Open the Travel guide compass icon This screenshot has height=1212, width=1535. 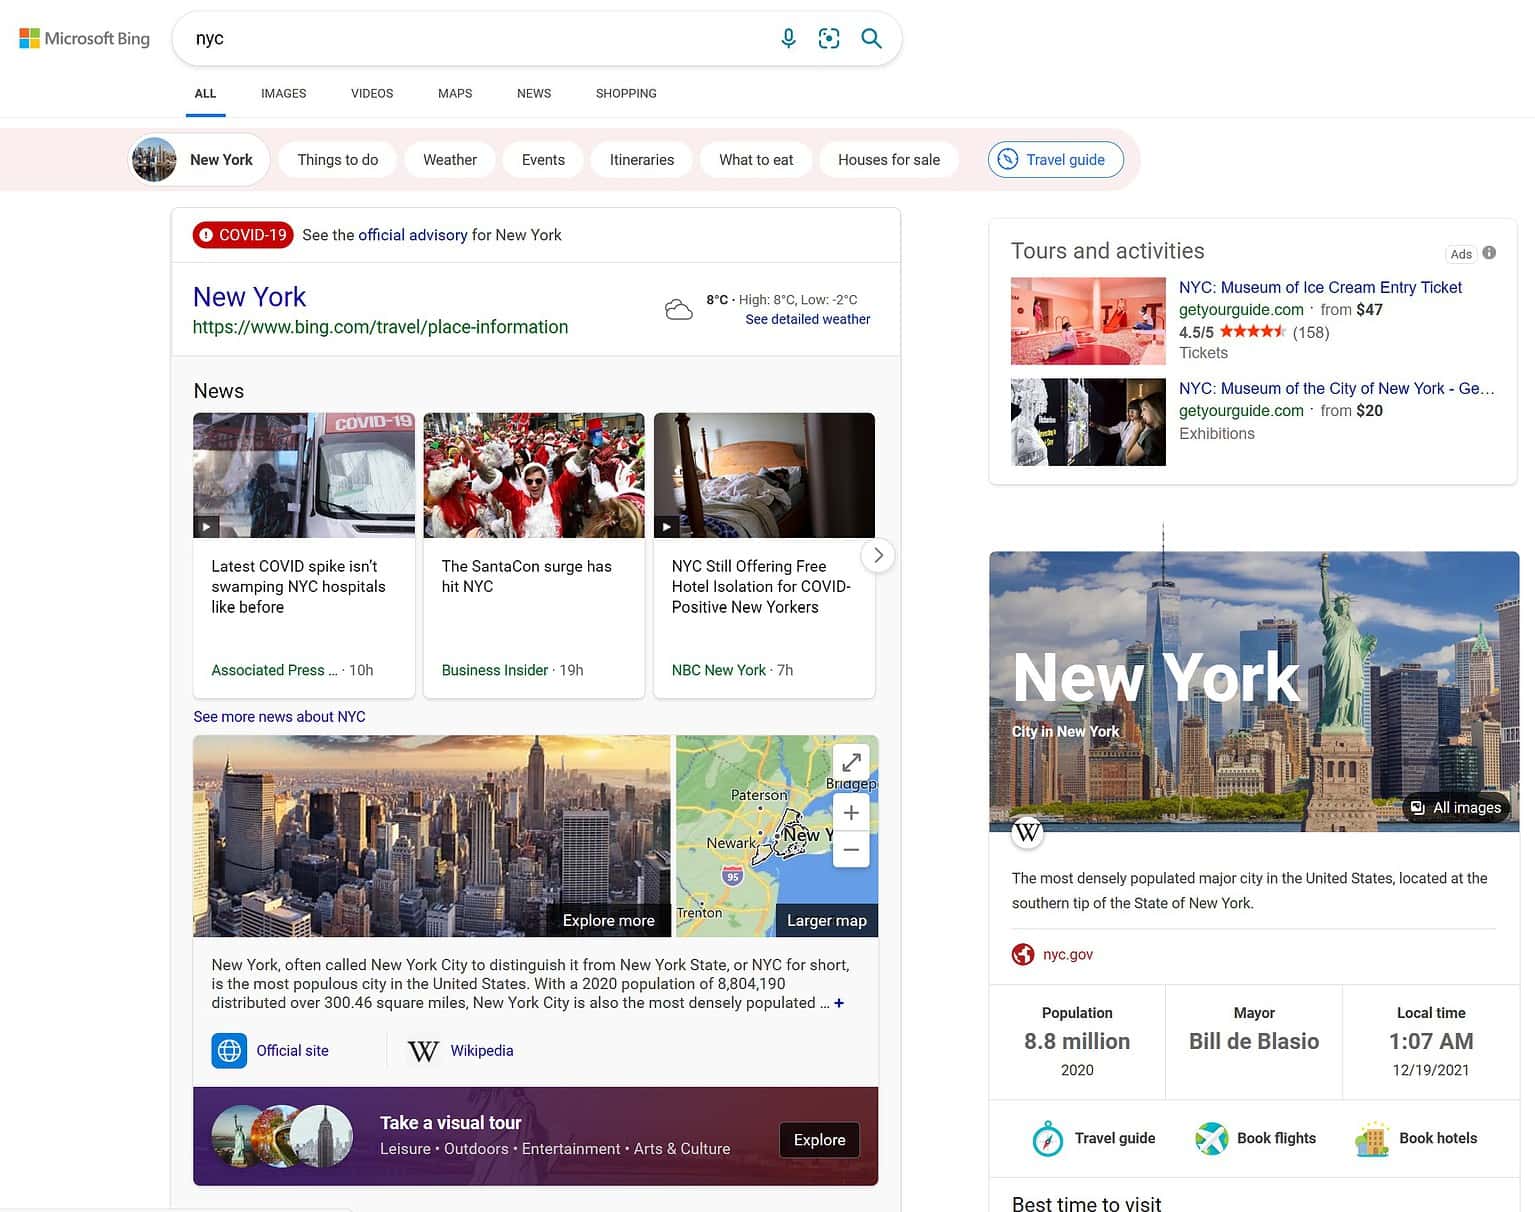tap(1046, 1138)
